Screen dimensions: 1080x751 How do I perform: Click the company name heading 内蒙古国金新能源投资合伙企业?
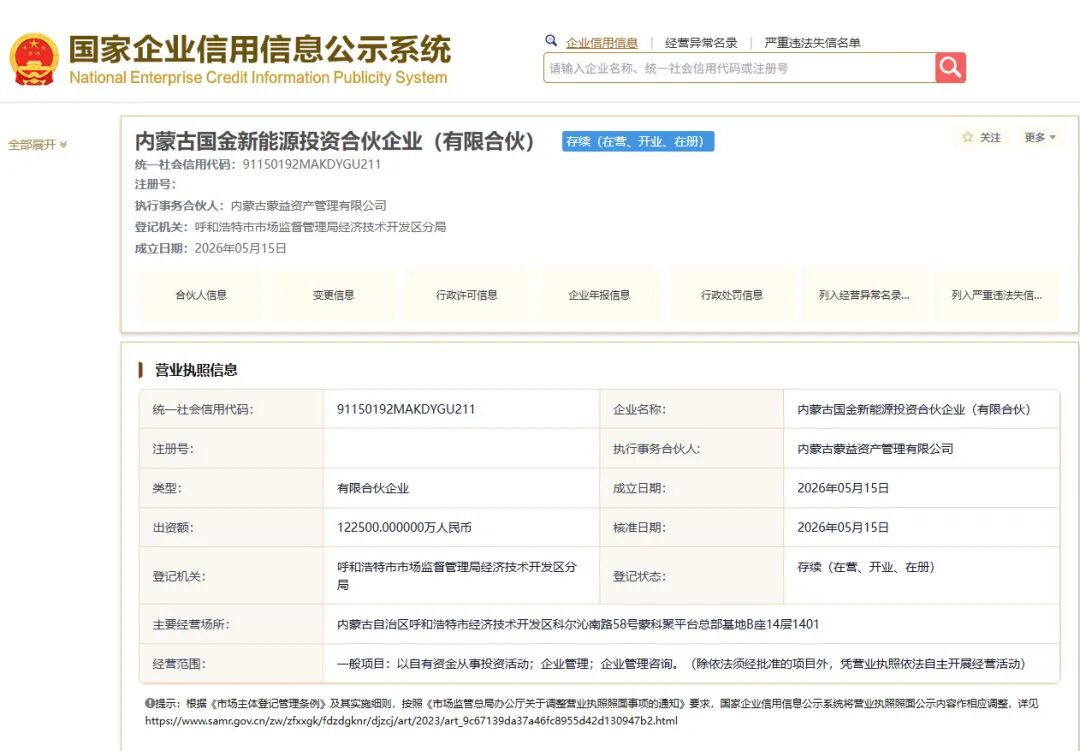335,141
